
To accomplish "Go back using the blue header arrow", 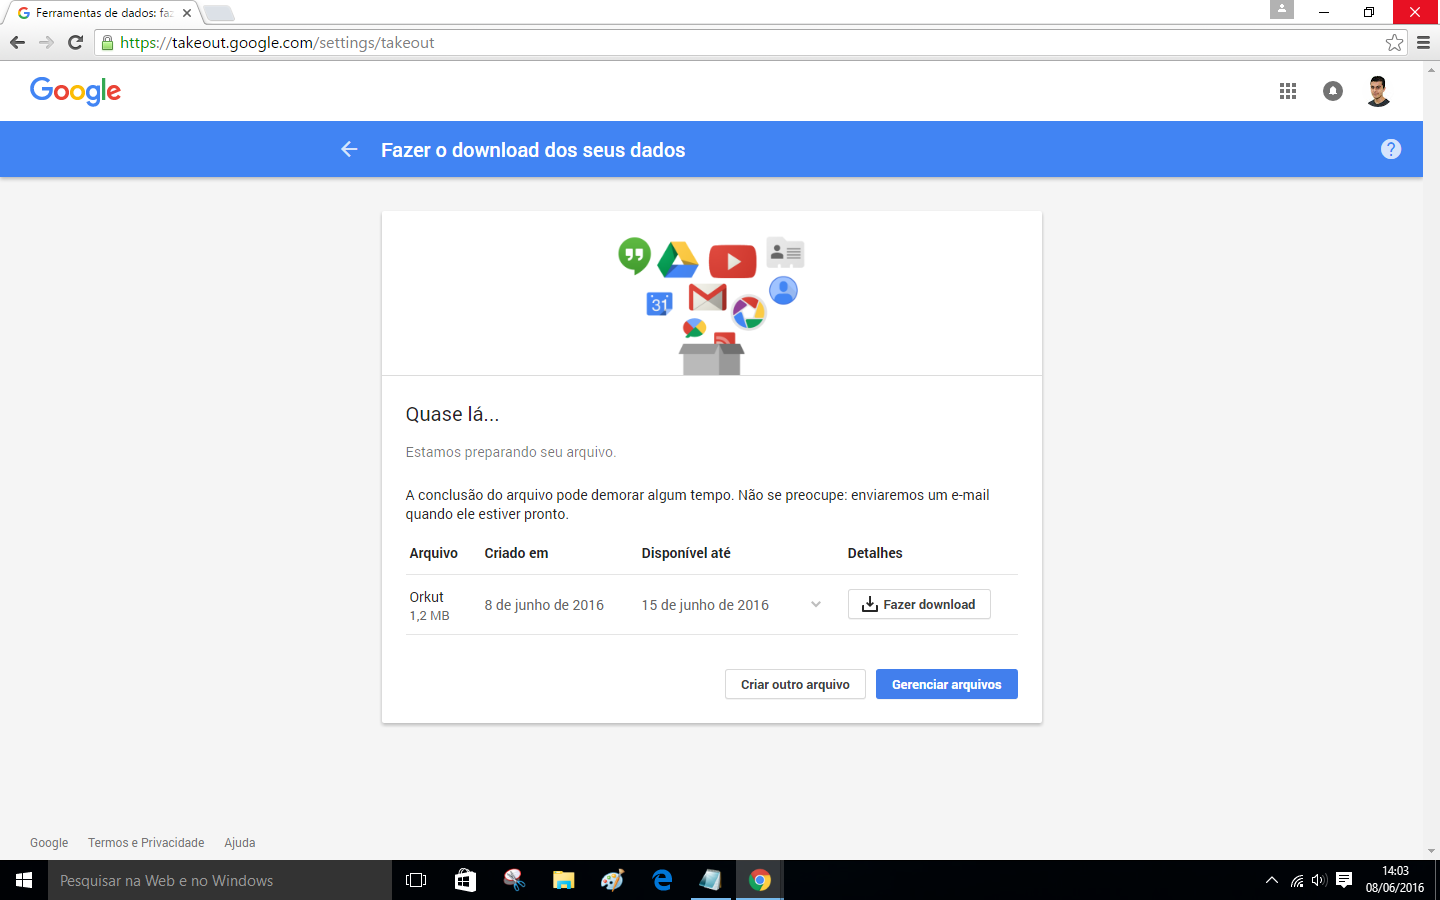I will tap(349, 149).
